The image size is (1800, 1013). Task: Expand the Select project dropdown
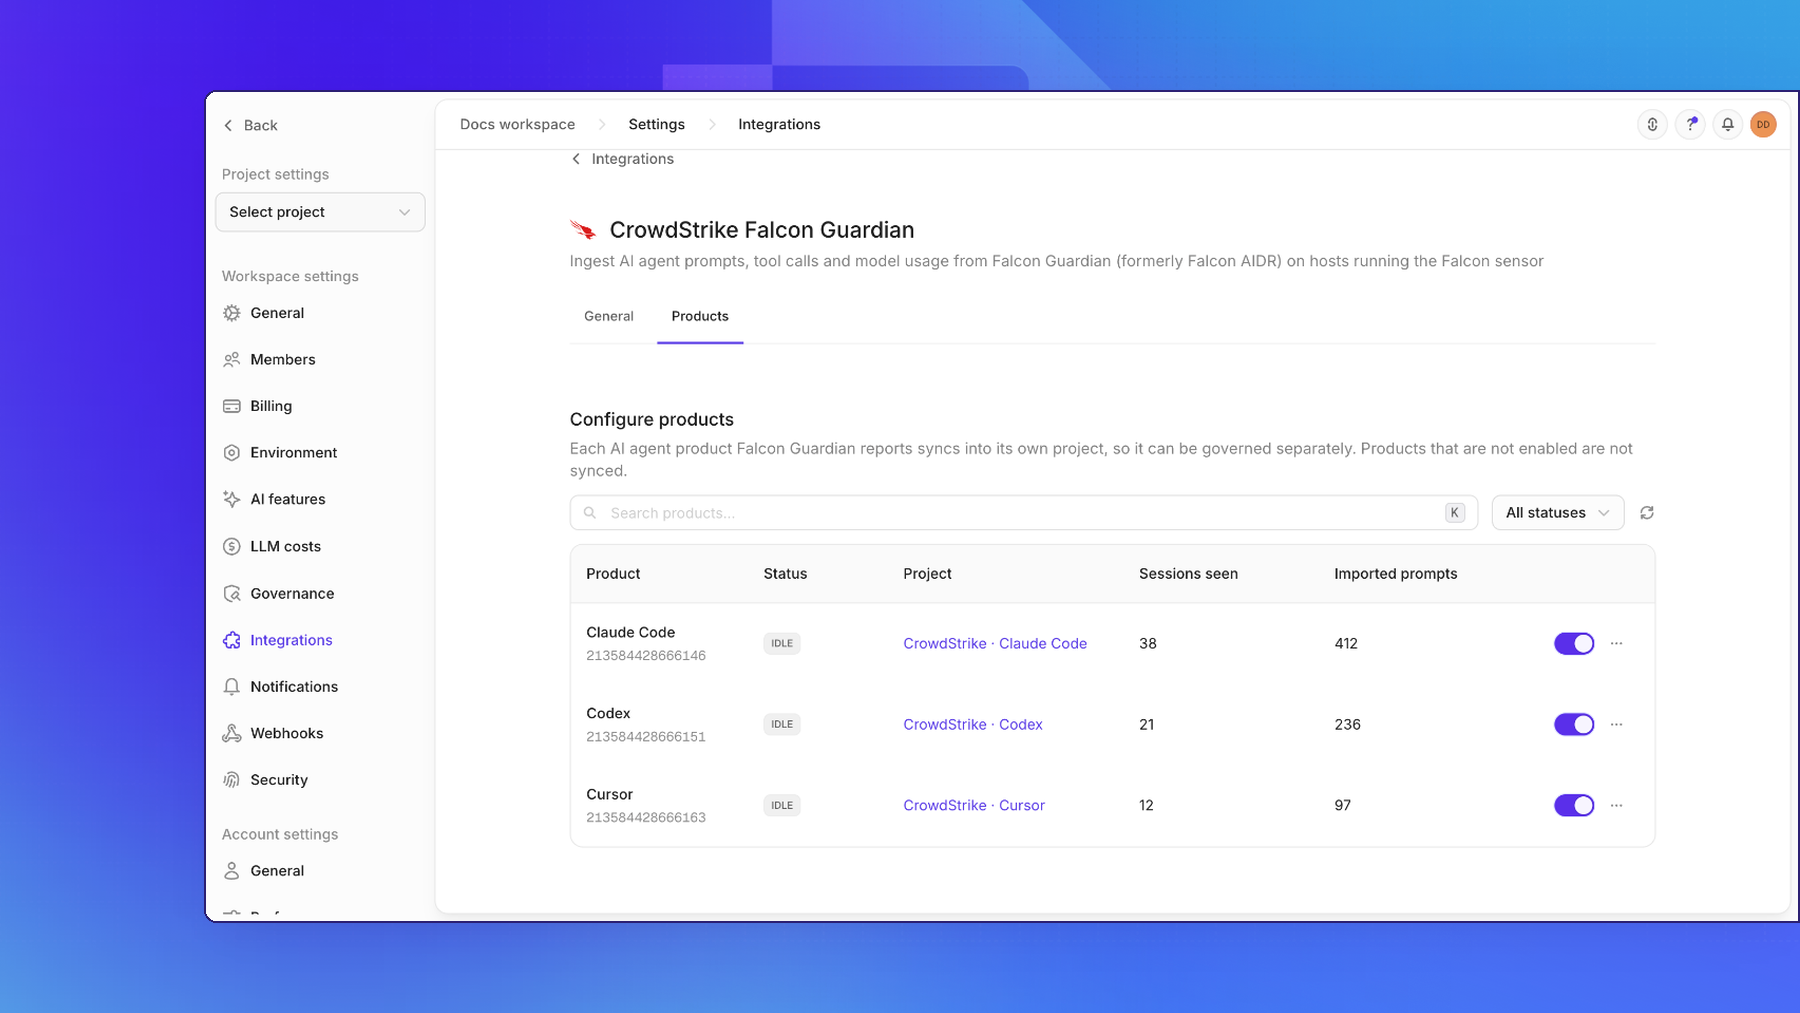click(x=320, y=212)
